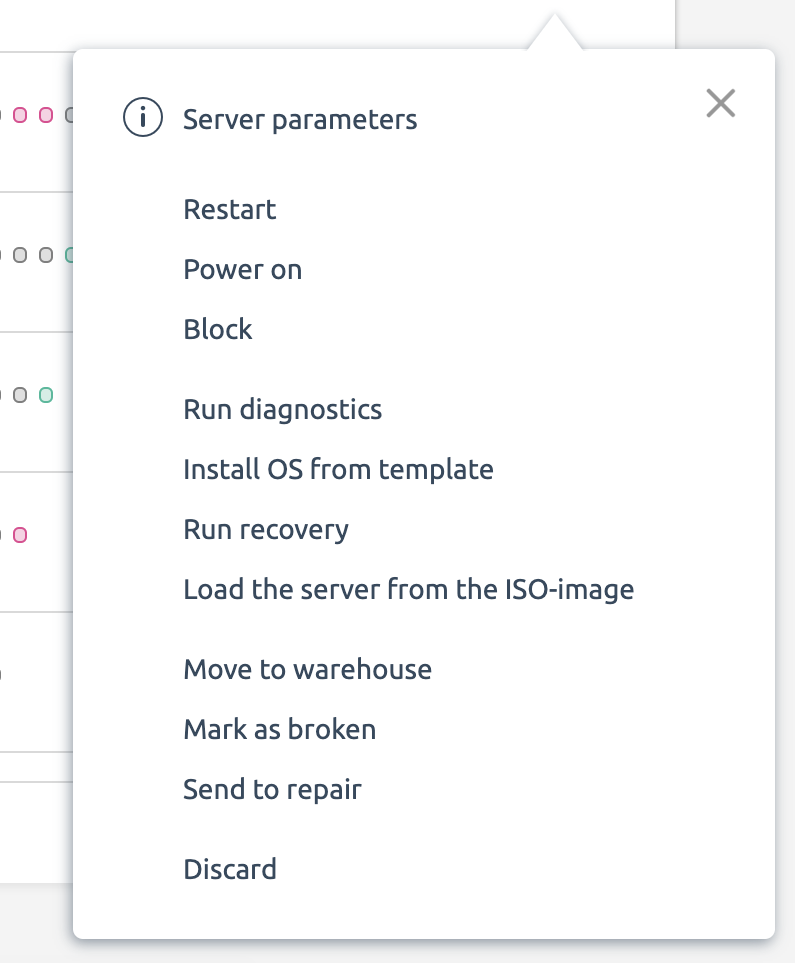
Task: Select Restart from the menu
Action: click(230, 209)
